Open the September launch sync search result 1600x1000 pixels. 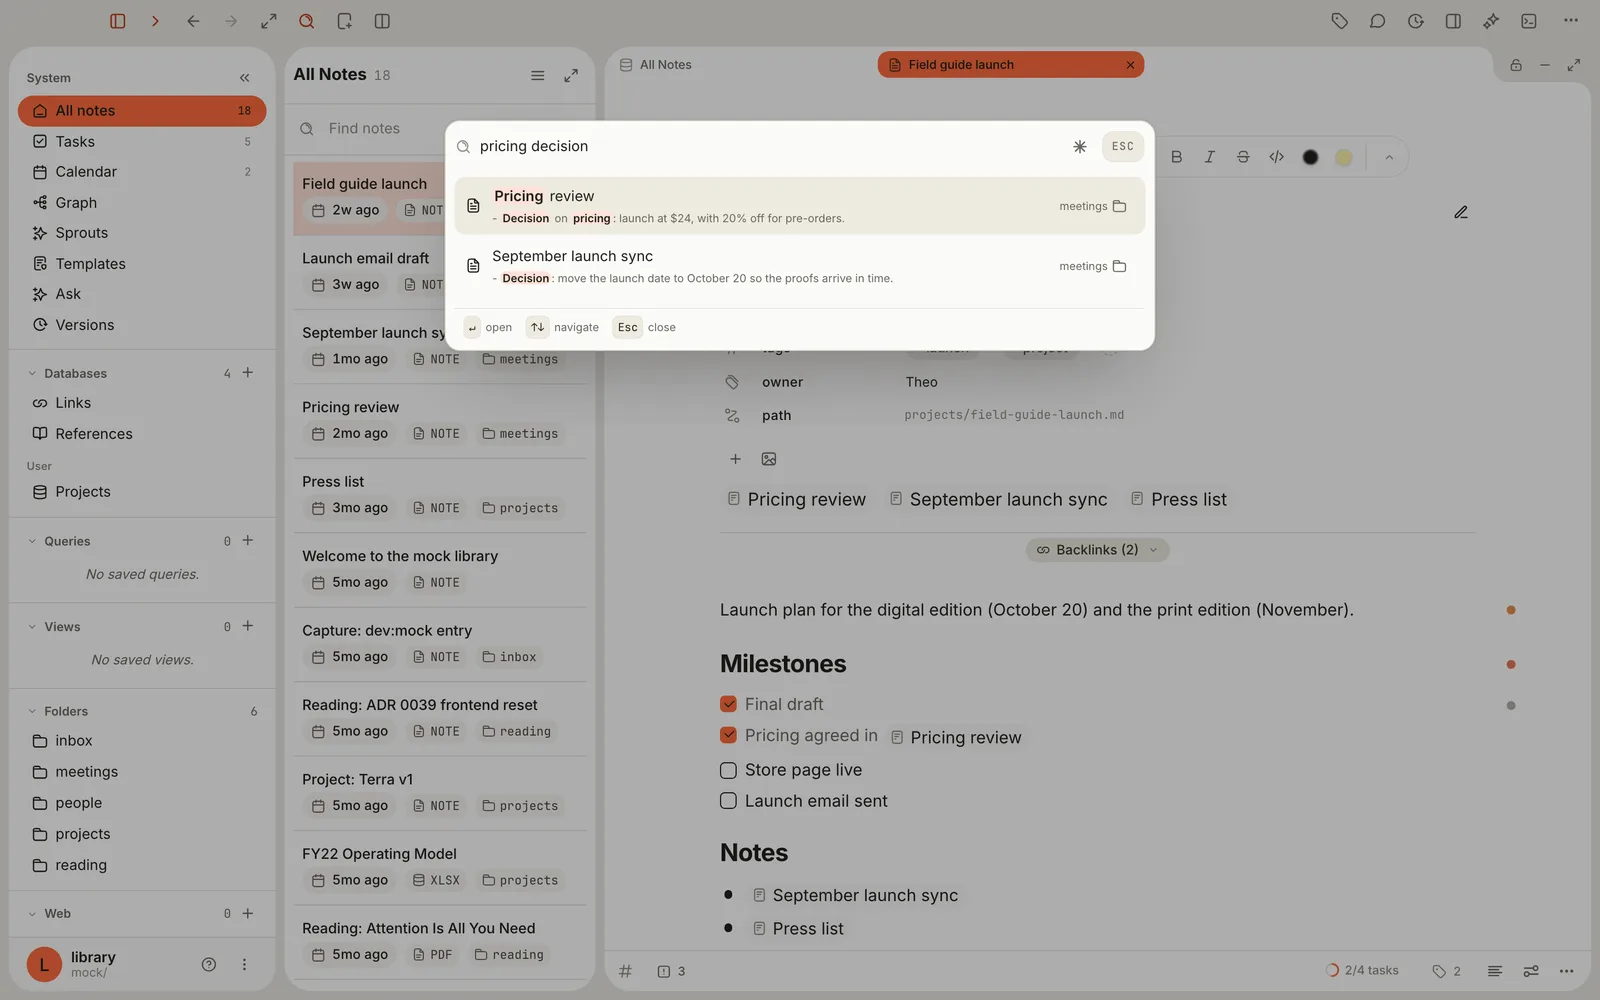coord(799,266)
